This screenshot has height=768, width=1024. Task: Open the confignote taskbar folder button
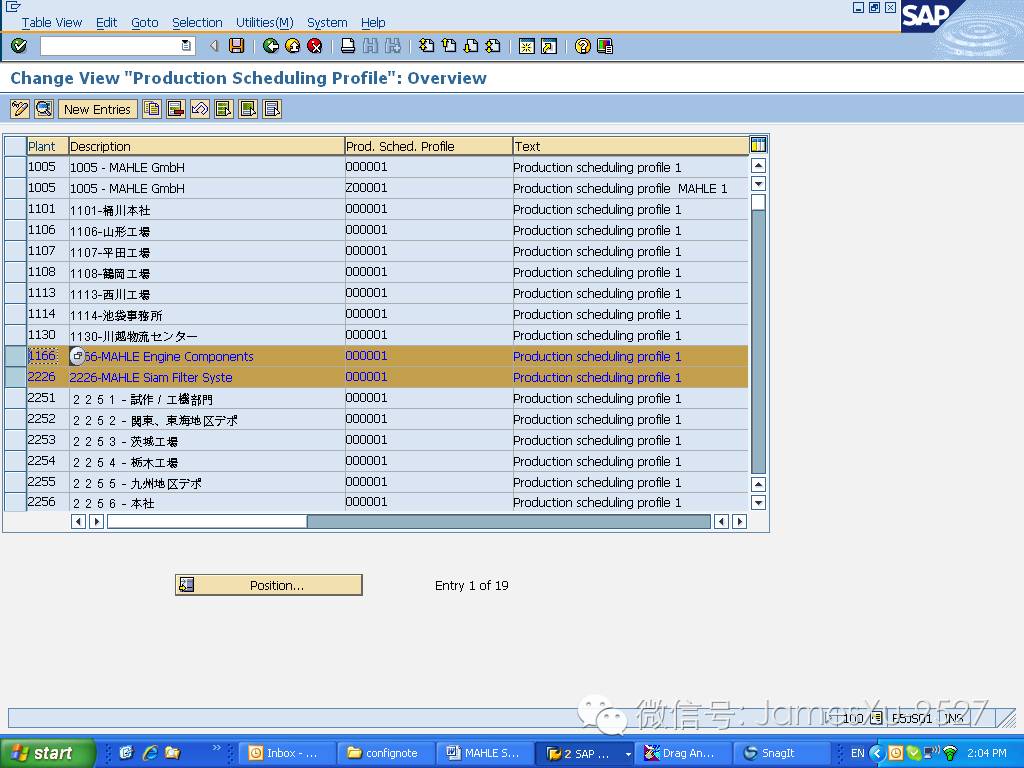coord(384,753)
